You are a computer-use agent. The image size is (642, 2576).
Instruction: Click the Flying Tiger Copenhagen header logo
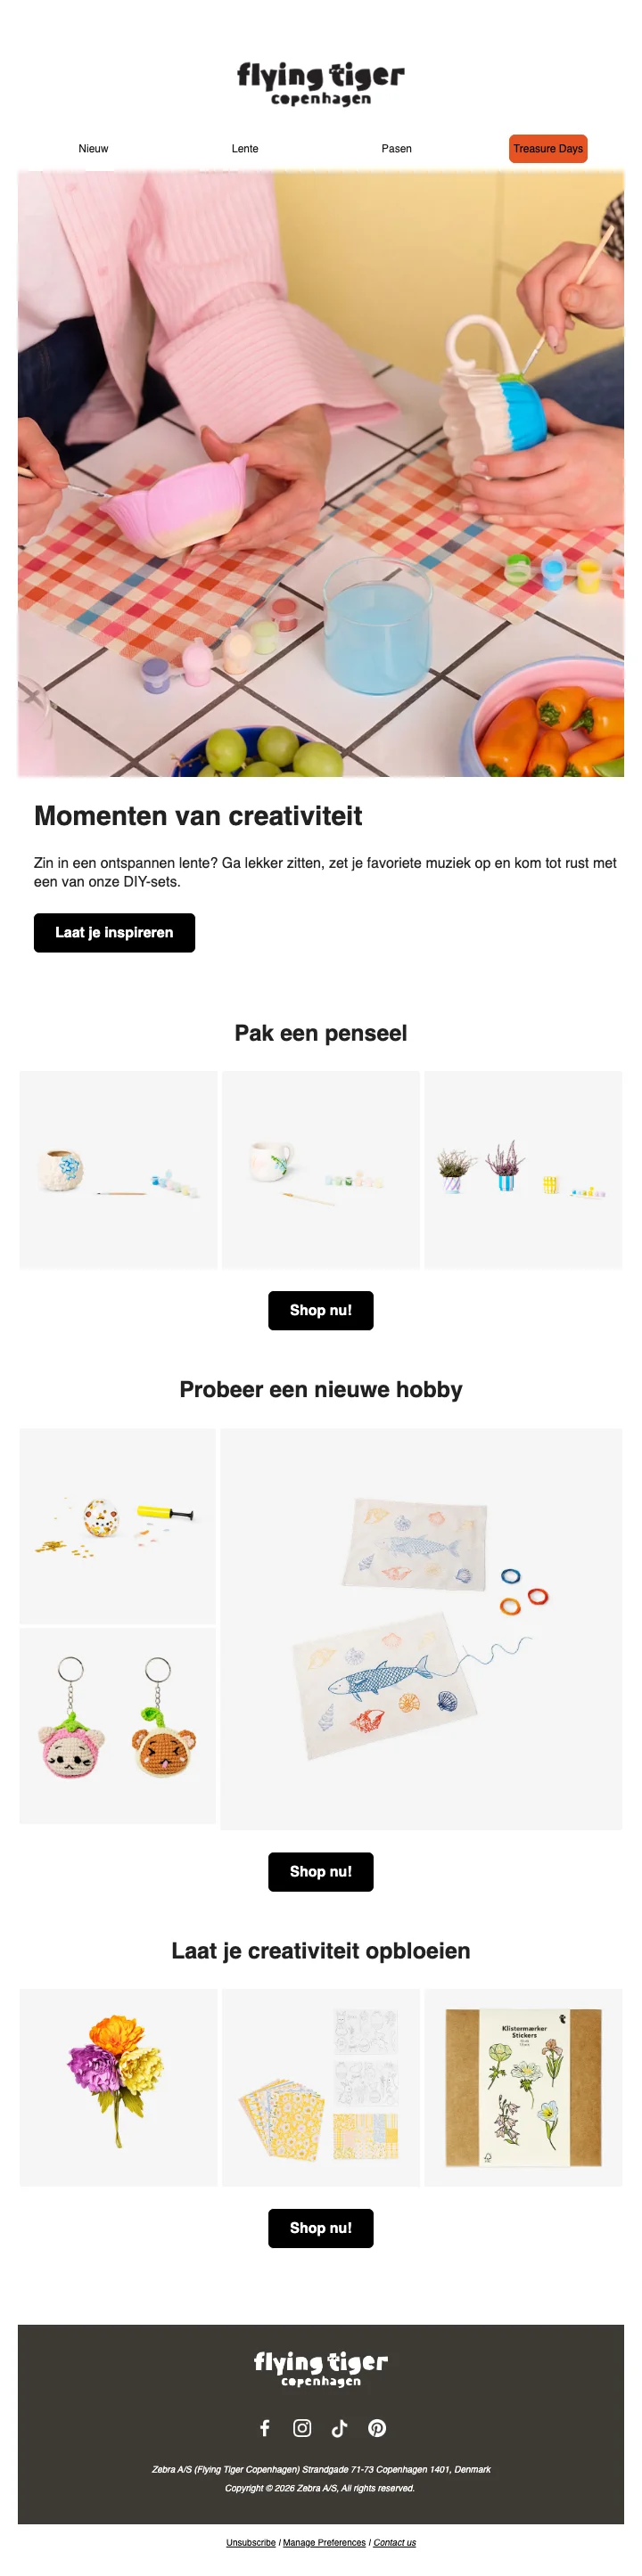pyautogui.click(x=321, y=83)
